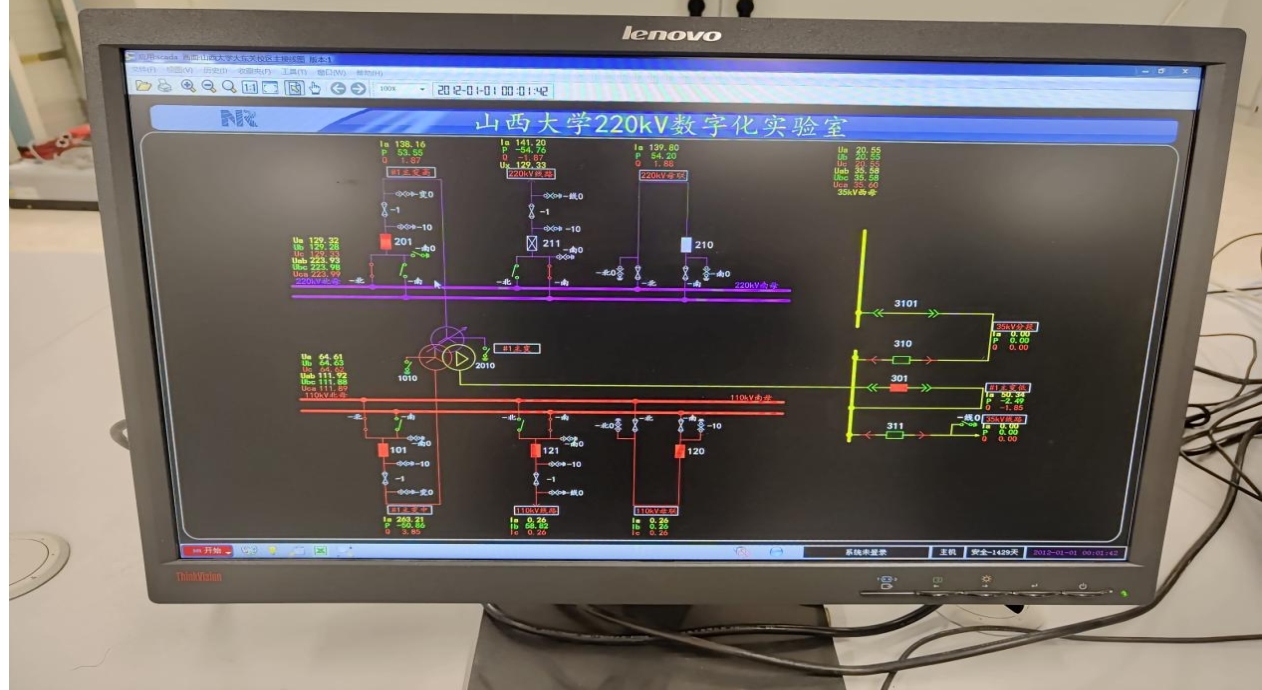Open the 收藏夹(F) menu
The image size is (1262, 690).
254,70
